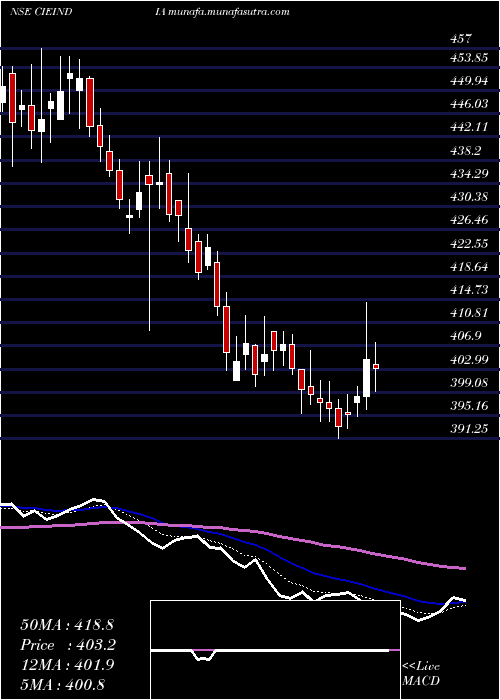Select the 410.81 price level label
This screenshot has height=700, width=500.
pyautogui.click(x=468, y=313)
